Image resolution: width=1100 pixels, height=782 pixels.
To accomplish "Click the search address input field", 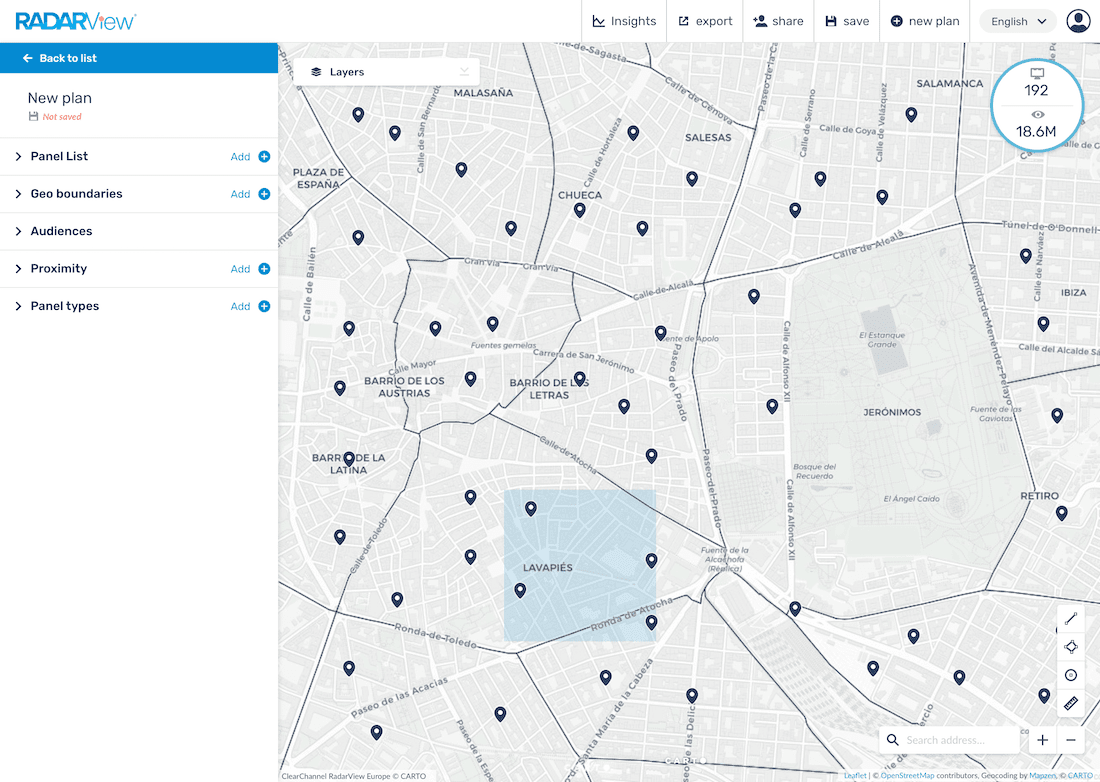I will click(x=950, y=739).
